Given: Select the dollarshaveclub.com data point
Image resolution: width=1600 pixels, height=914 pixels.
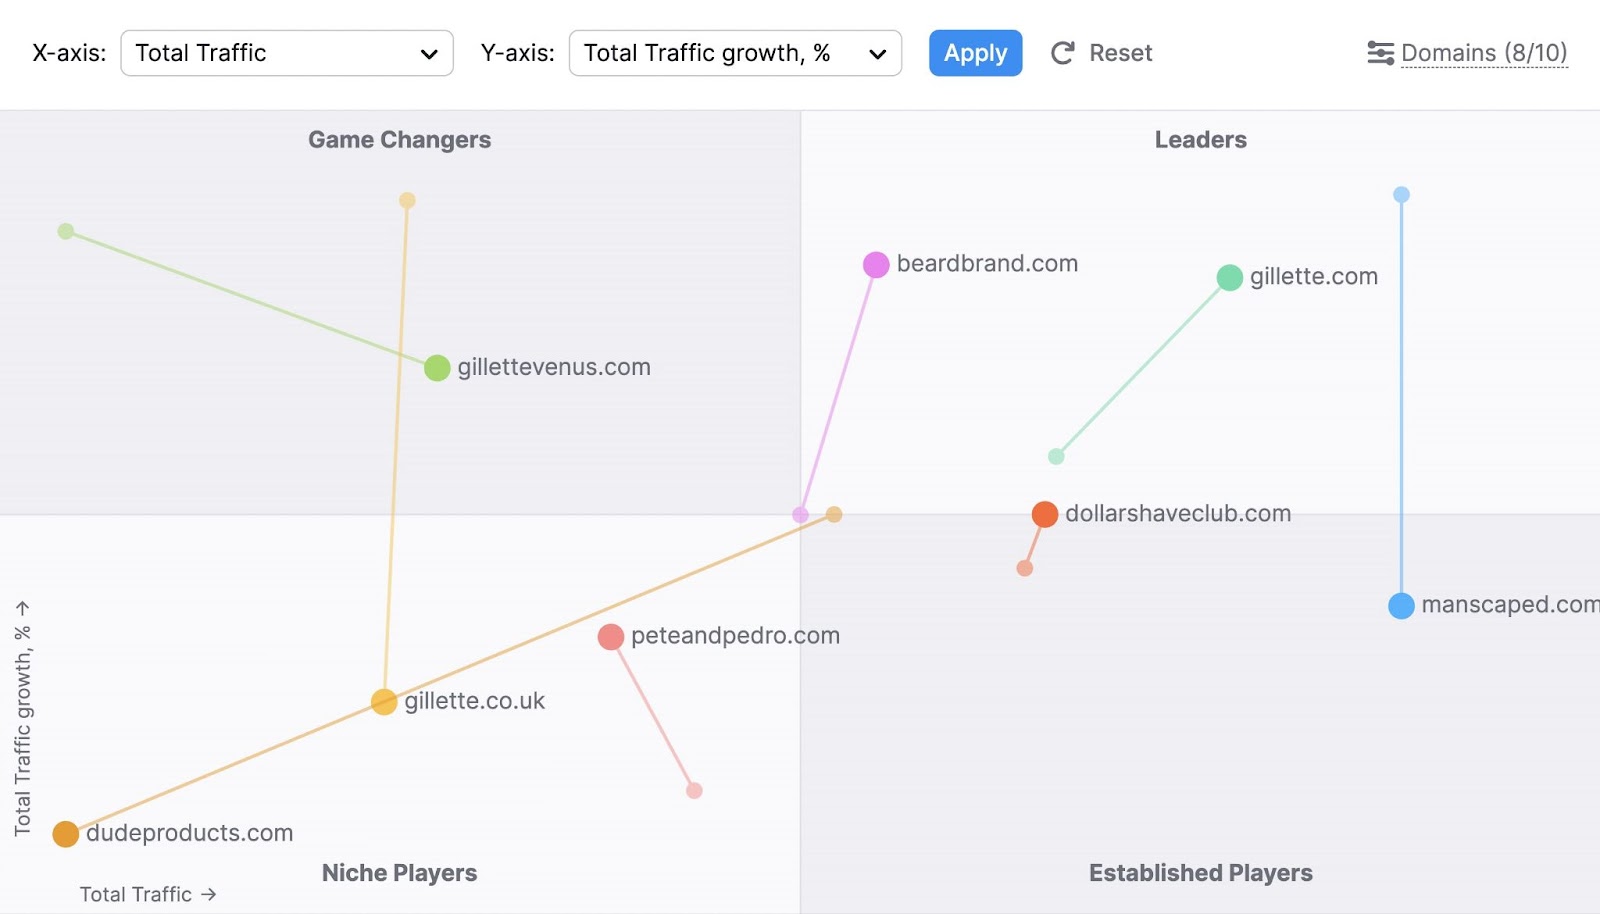Looking at the screenshot, I should pyautogui.click(x=1045, y=514).
